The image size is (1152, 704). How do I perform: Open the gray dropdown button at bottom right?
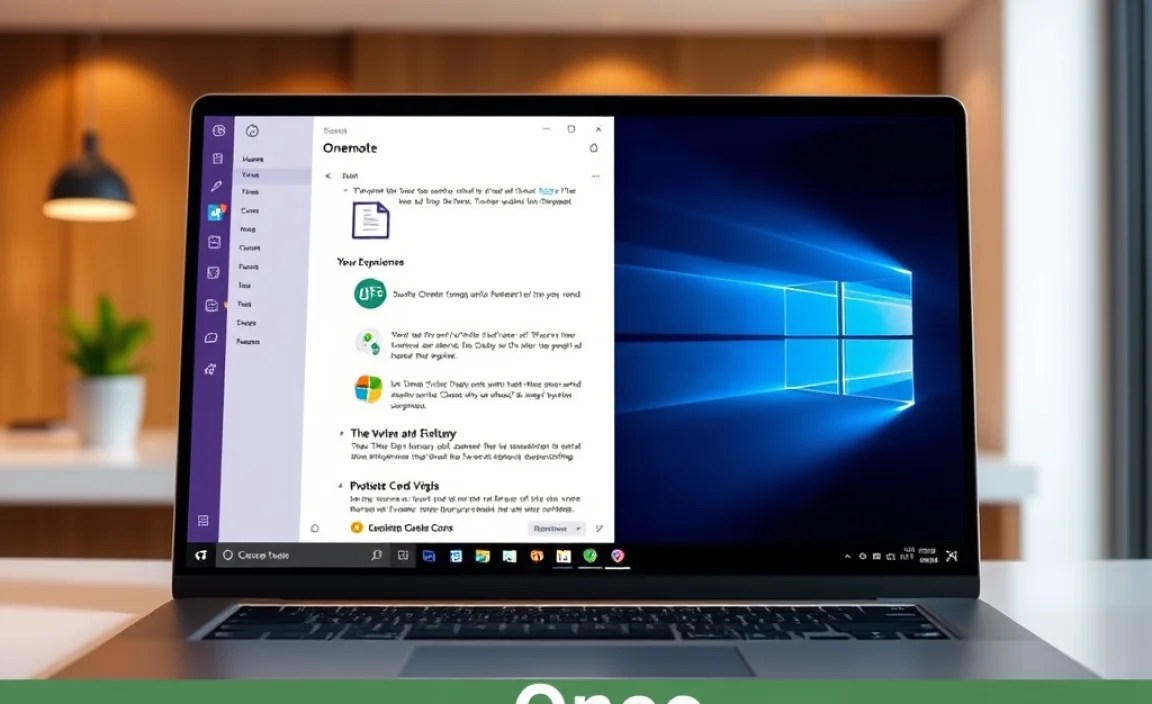point(556,528)
